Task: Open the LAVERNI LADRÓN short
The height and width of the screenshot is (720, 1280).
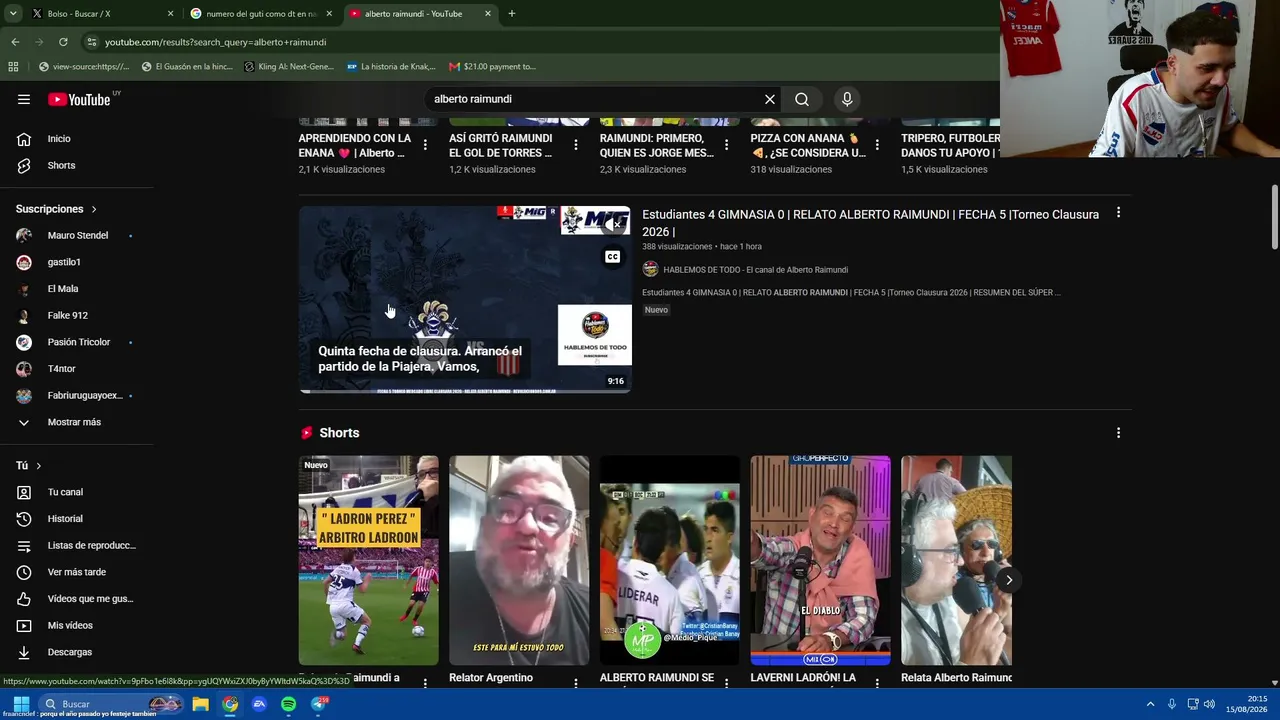Action: 820,560
